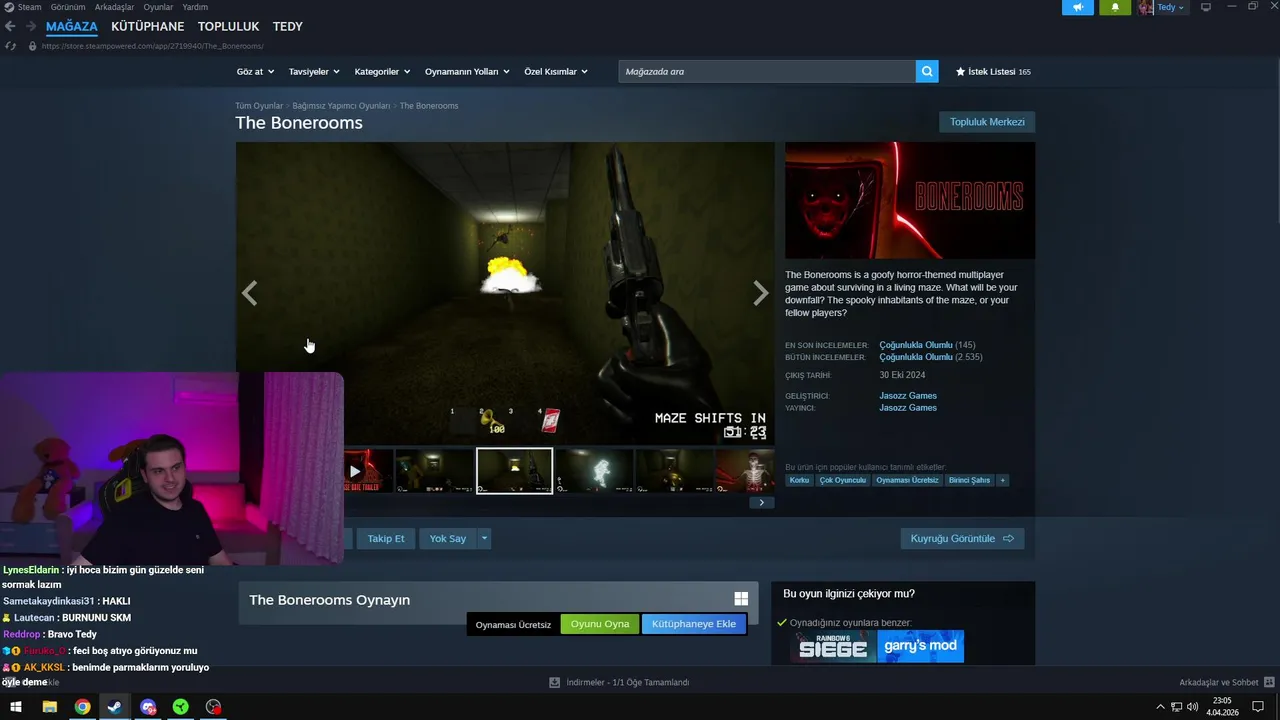Viewport: 1280px width, 720px height.
Task: Click the Takip Et button
Action: pos(386,538)
